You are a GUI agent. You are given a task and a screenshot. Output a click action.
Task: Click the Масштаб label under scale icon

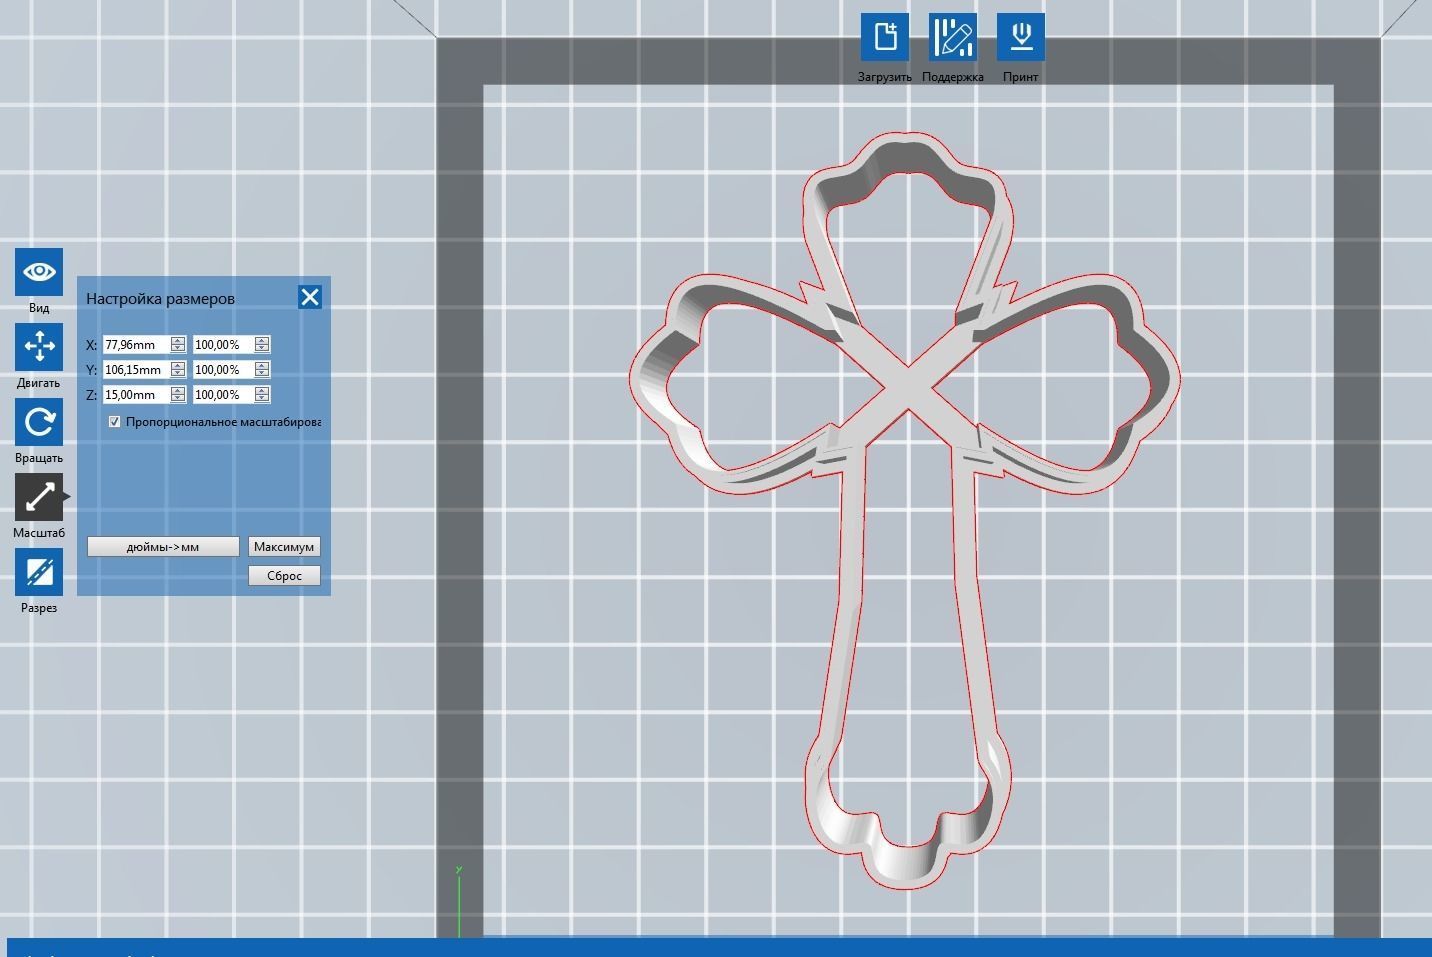39,533
